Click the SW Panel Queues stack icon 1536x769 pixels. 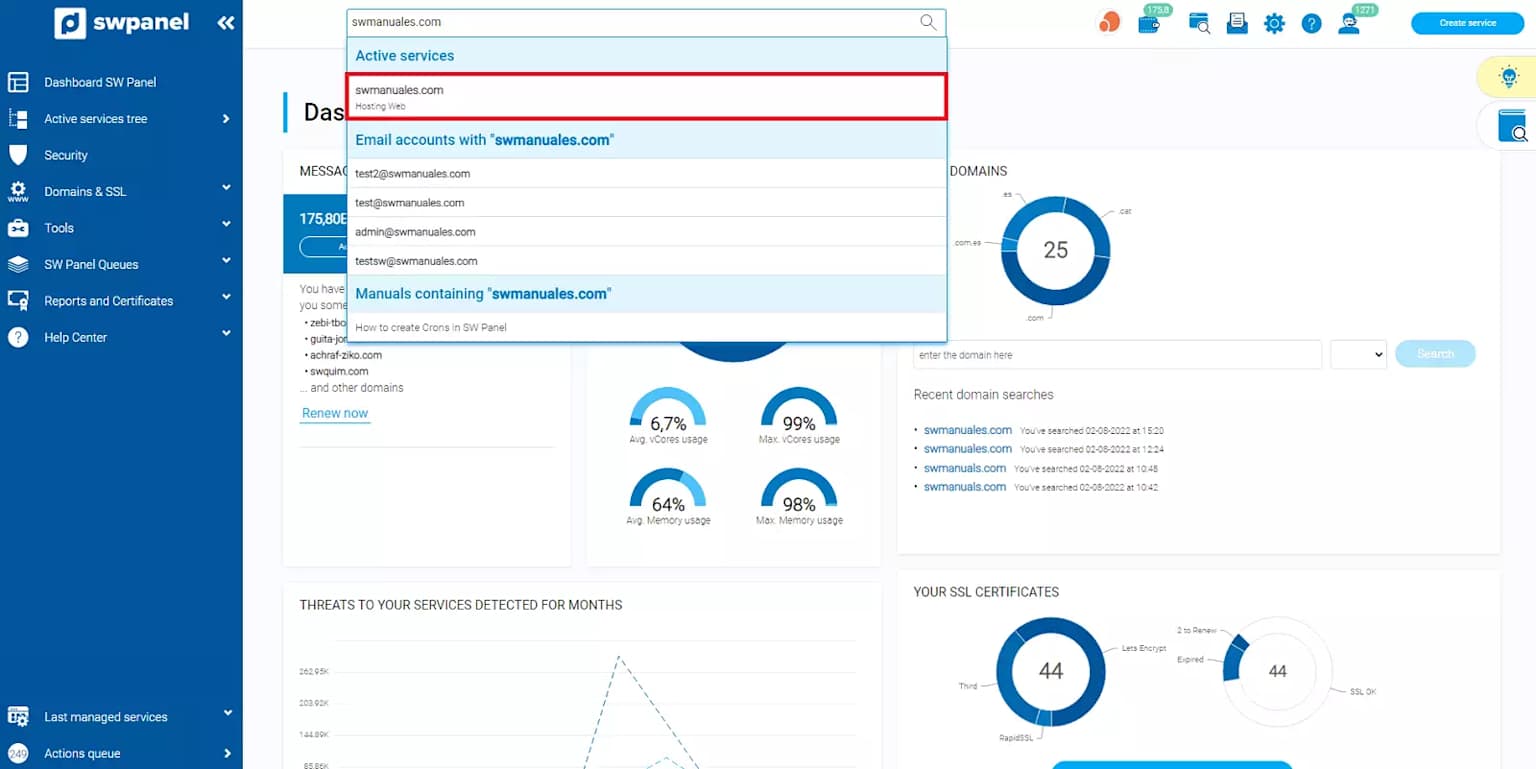point(18,265)
